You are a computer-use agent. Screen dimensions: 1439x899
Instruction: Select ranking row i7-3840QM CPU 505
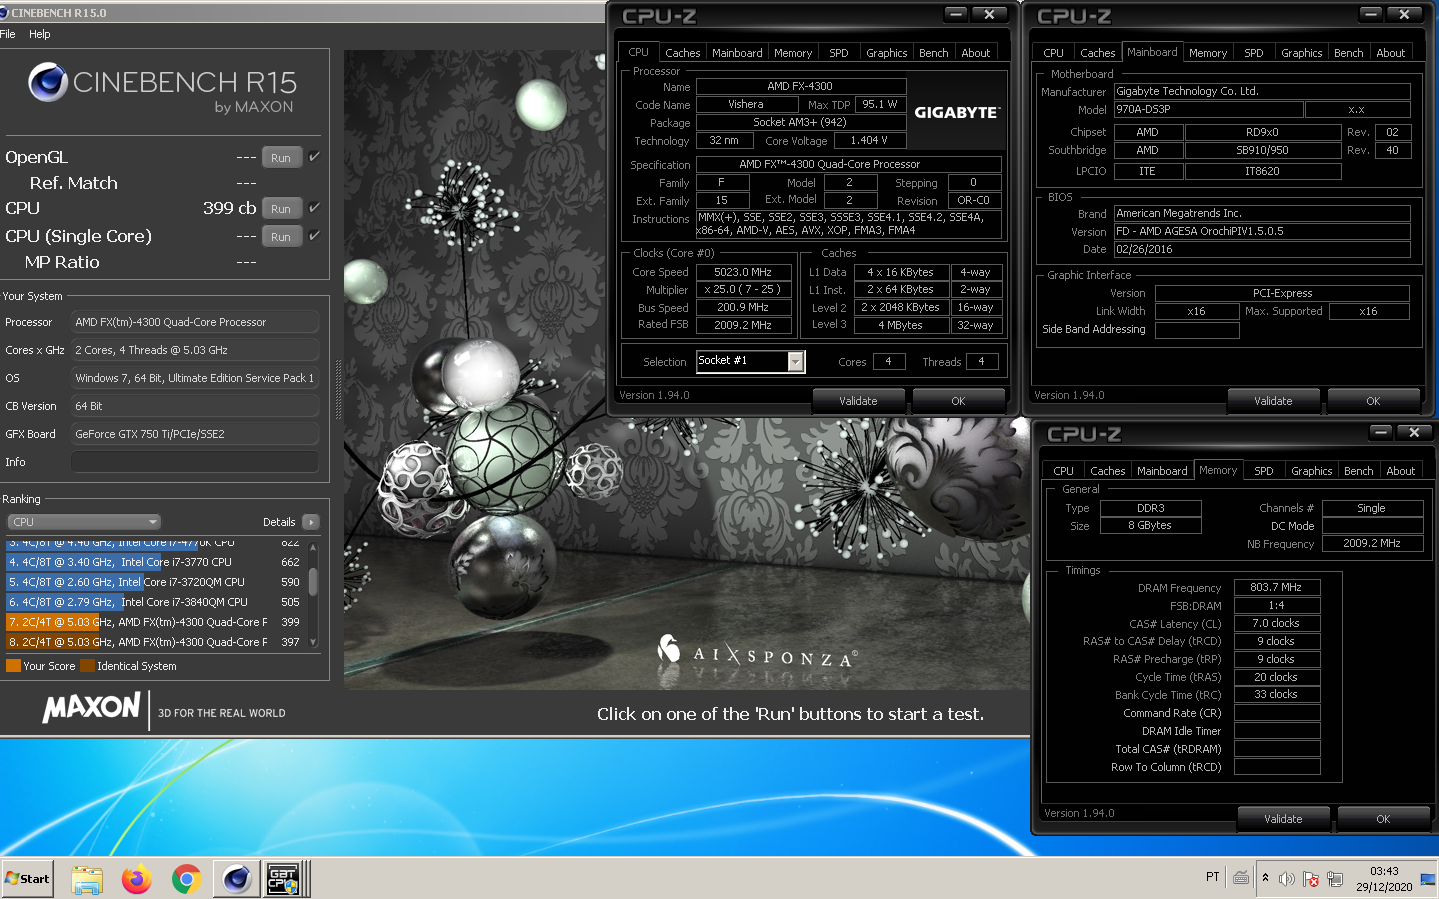[154, 602]
